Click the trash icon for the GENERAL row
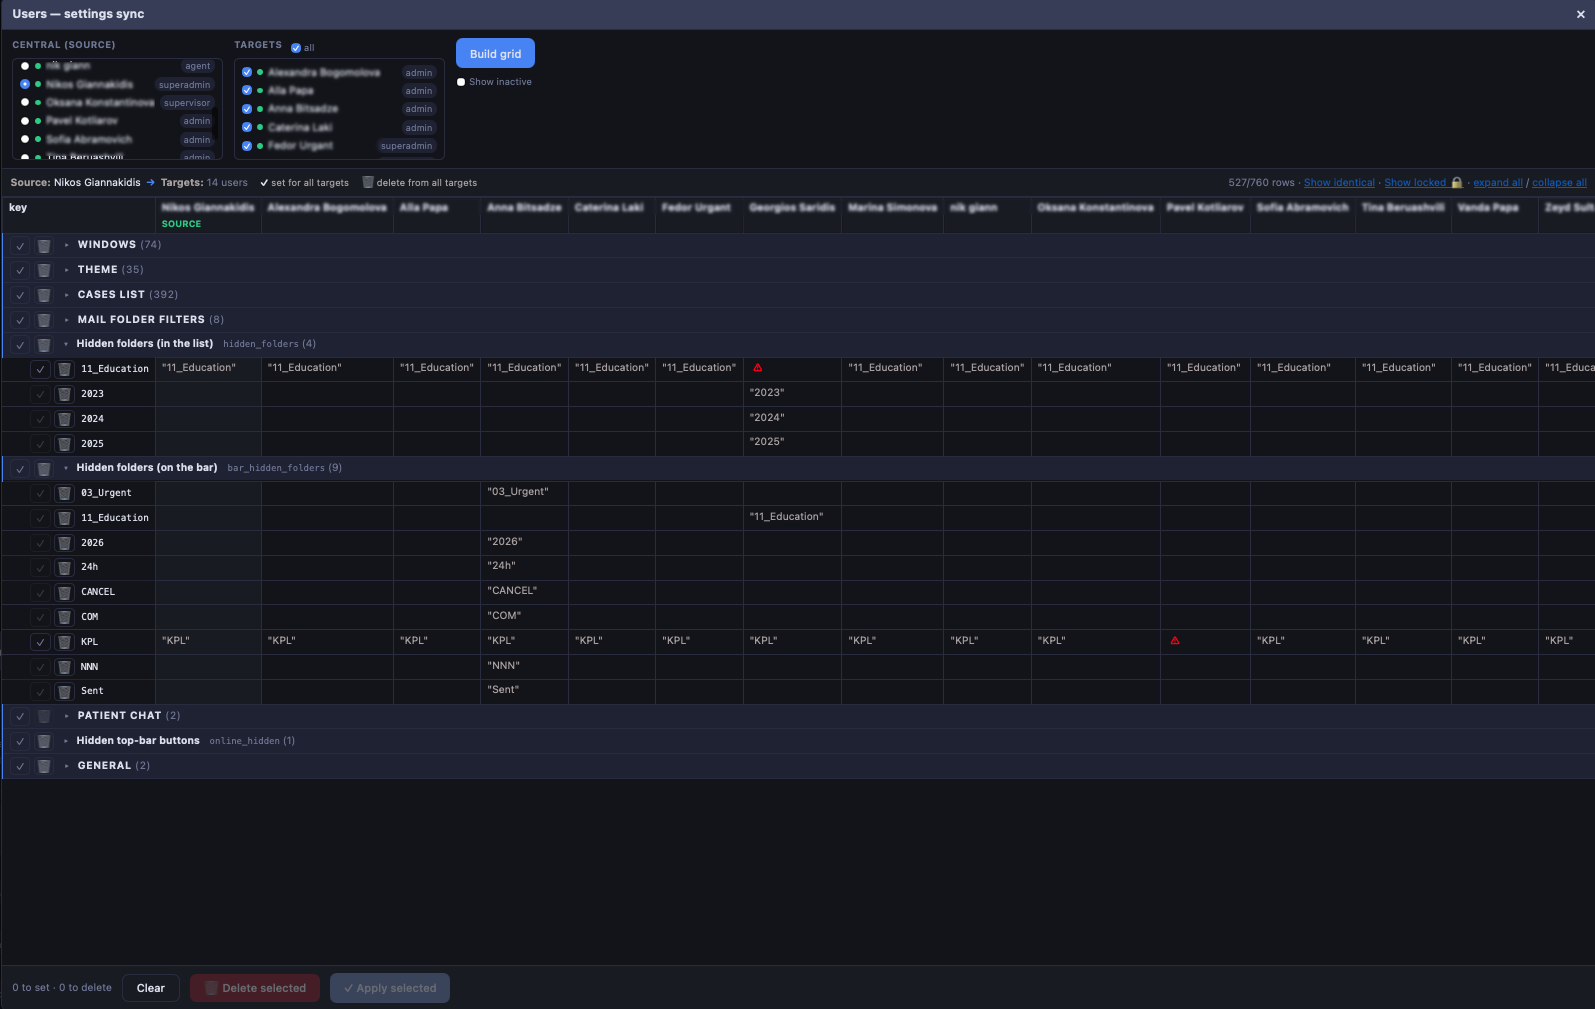The image size is (1595, 1009). (44, 766)
